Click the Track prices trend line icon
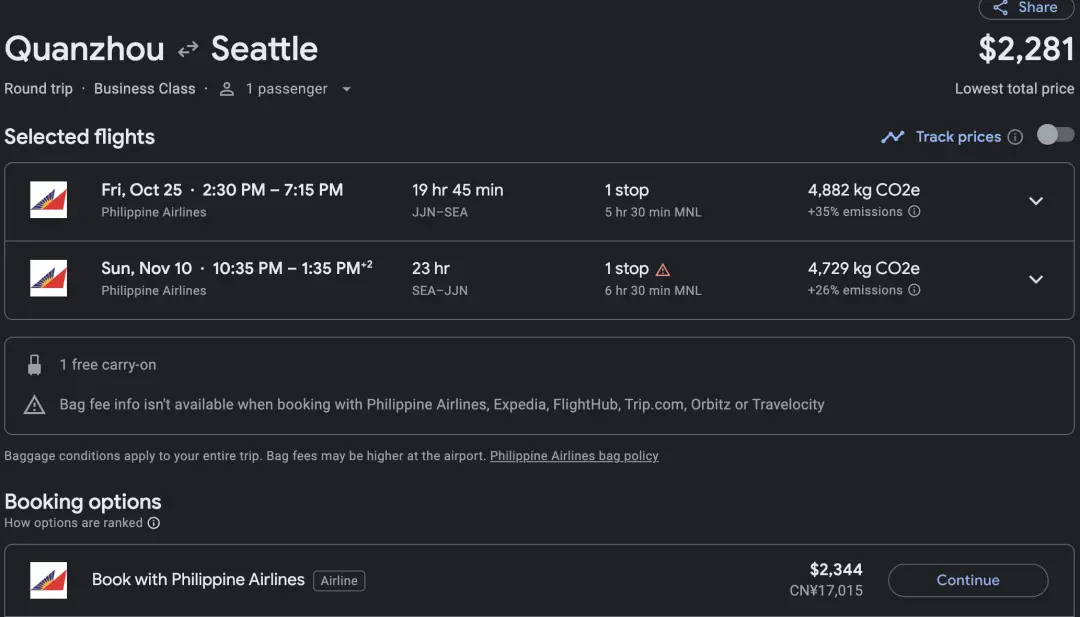Screen dimensions: 1080x617 point(893,137)
